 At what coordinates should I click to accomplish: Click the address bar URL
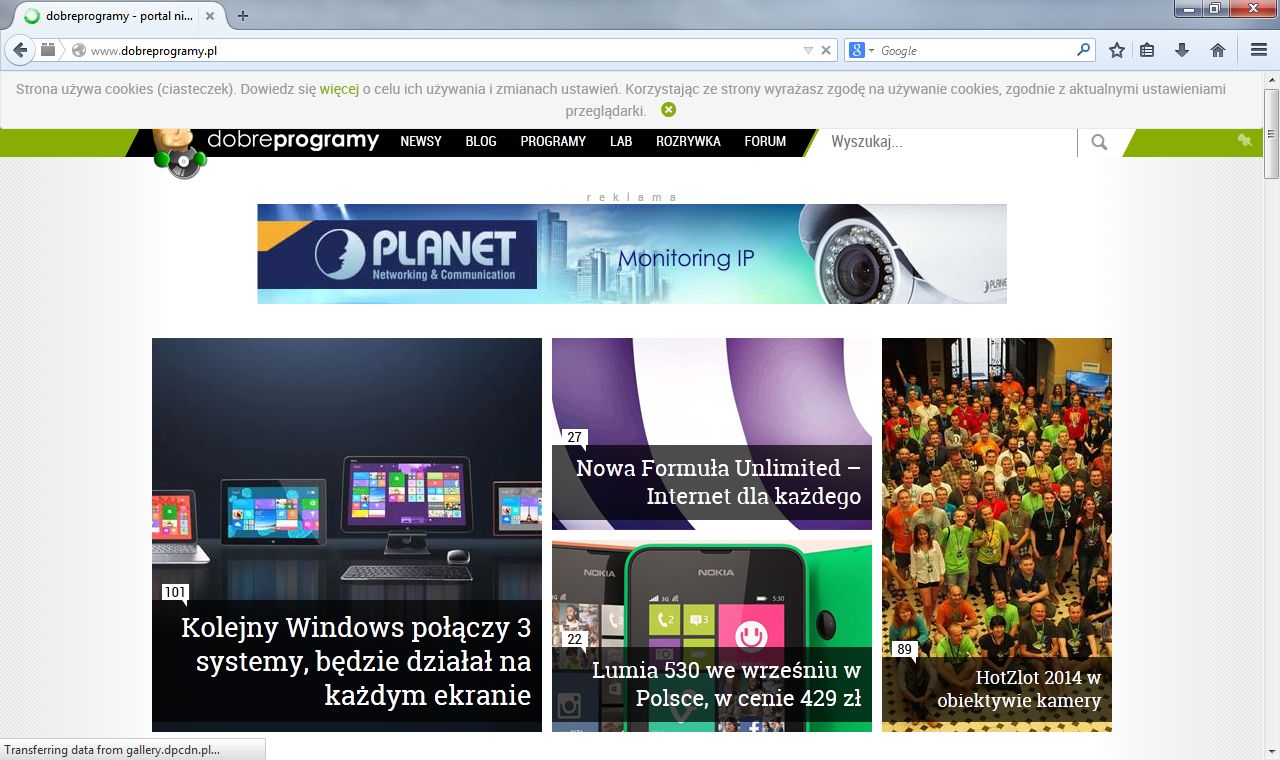pyautogui.click(x=154, y=51)
